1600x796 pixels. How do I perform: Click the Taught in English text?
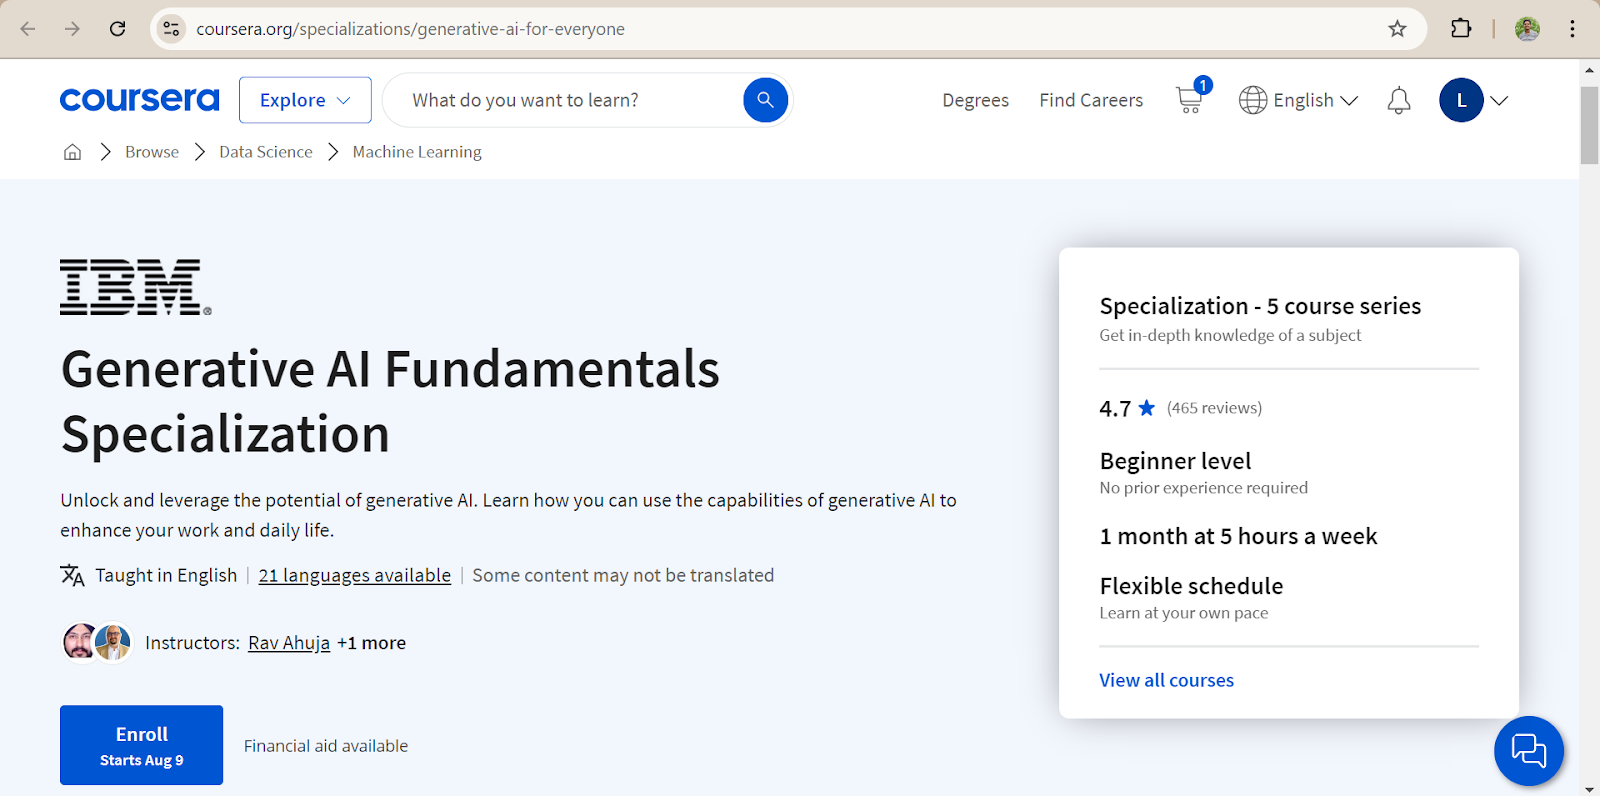click(x=166, y=575)
